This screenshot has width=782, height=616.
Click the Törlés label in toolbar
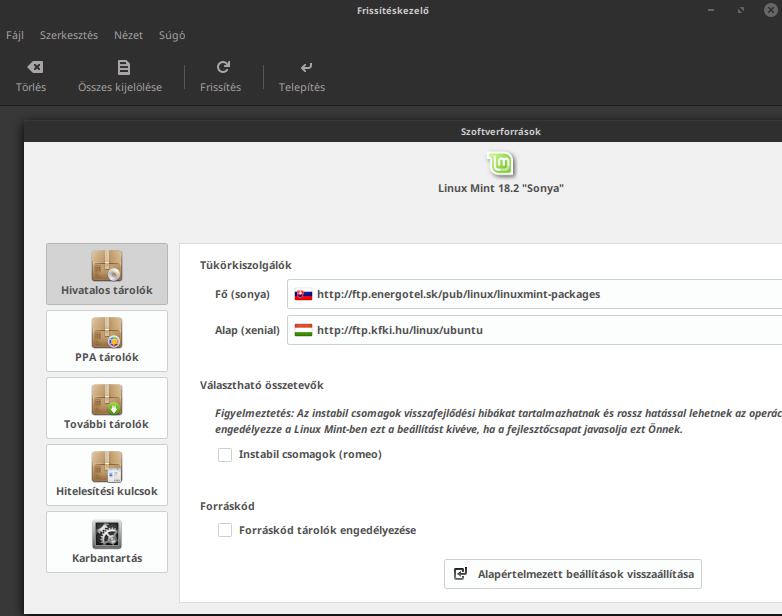[31, 87]
